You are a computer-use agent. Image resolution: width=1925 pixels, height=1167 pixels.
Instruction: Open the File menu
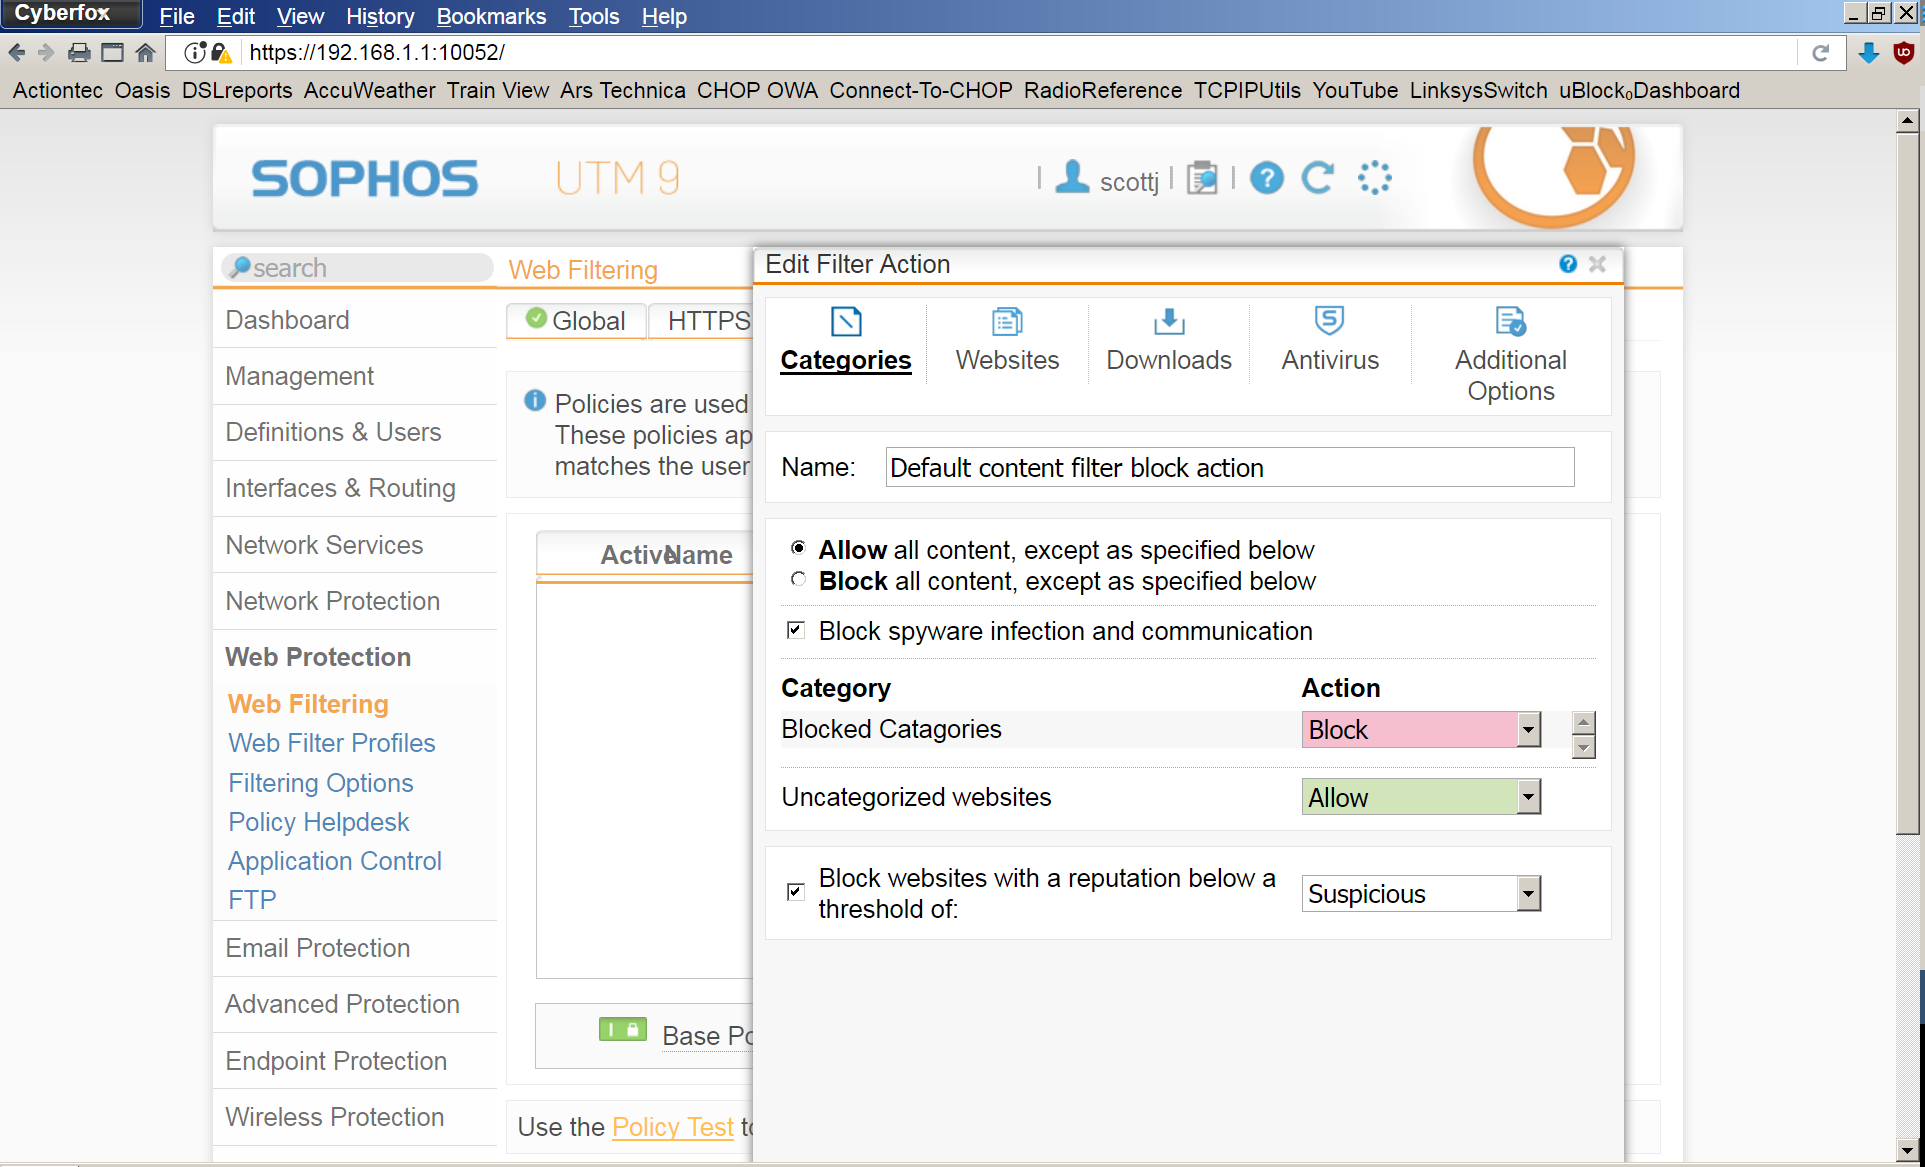[177, 16]
